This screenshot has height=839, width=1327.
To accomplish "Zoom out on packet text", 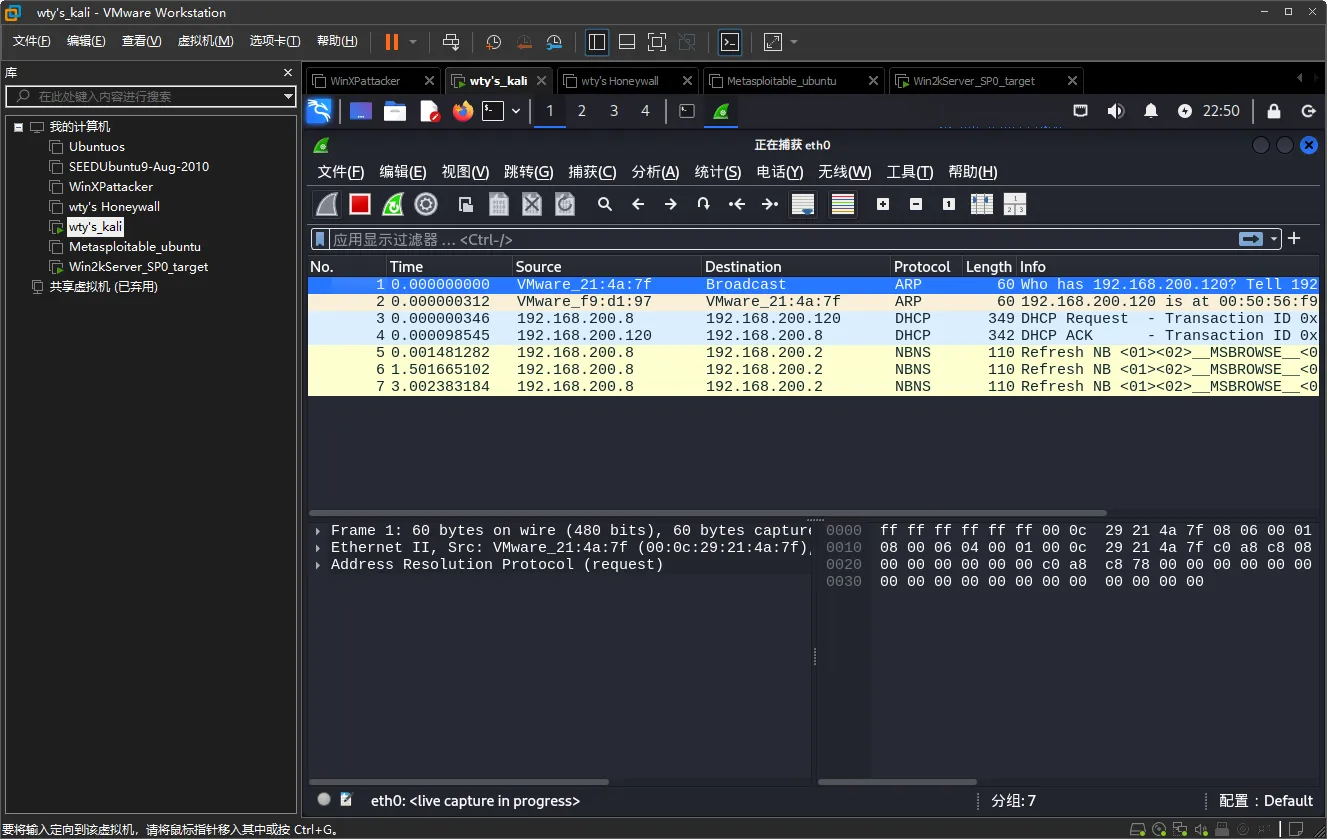I will (x=916, y=204).
